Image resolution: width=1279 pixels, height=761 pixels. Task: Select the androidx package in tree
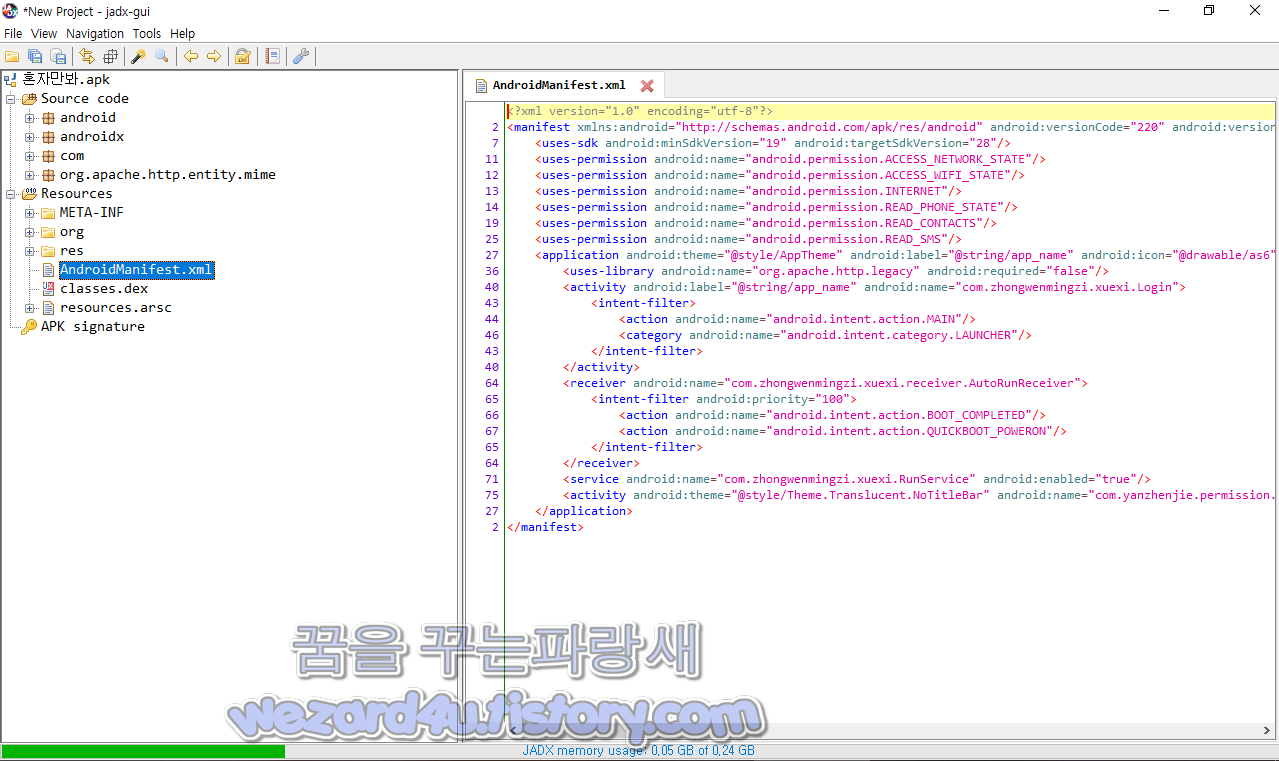(91, 136)
